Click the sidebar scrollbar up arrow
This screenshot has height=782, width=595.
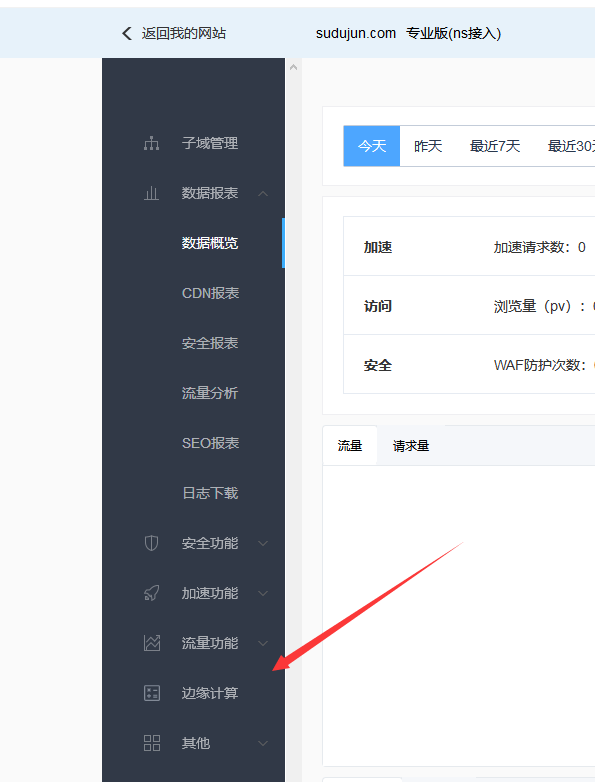coord(293,67)
